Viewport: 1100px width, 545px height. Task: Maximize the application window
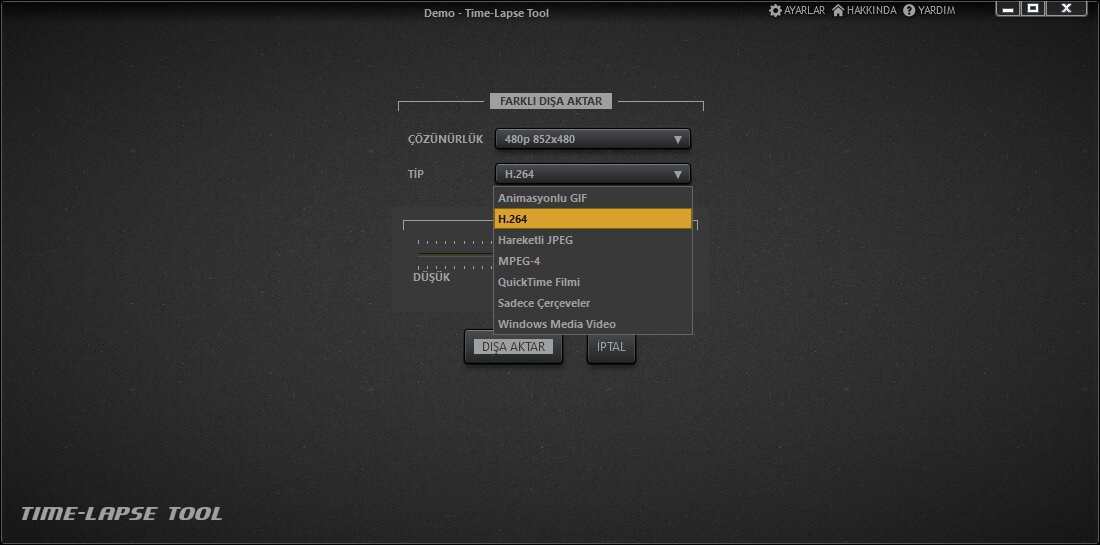1034,9
